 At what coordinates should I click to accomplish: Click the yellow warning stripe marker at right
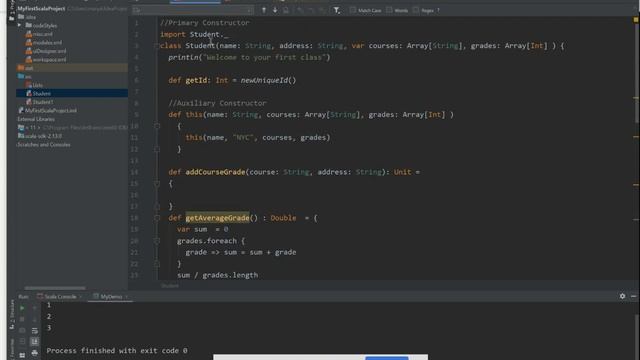point(636,98)
